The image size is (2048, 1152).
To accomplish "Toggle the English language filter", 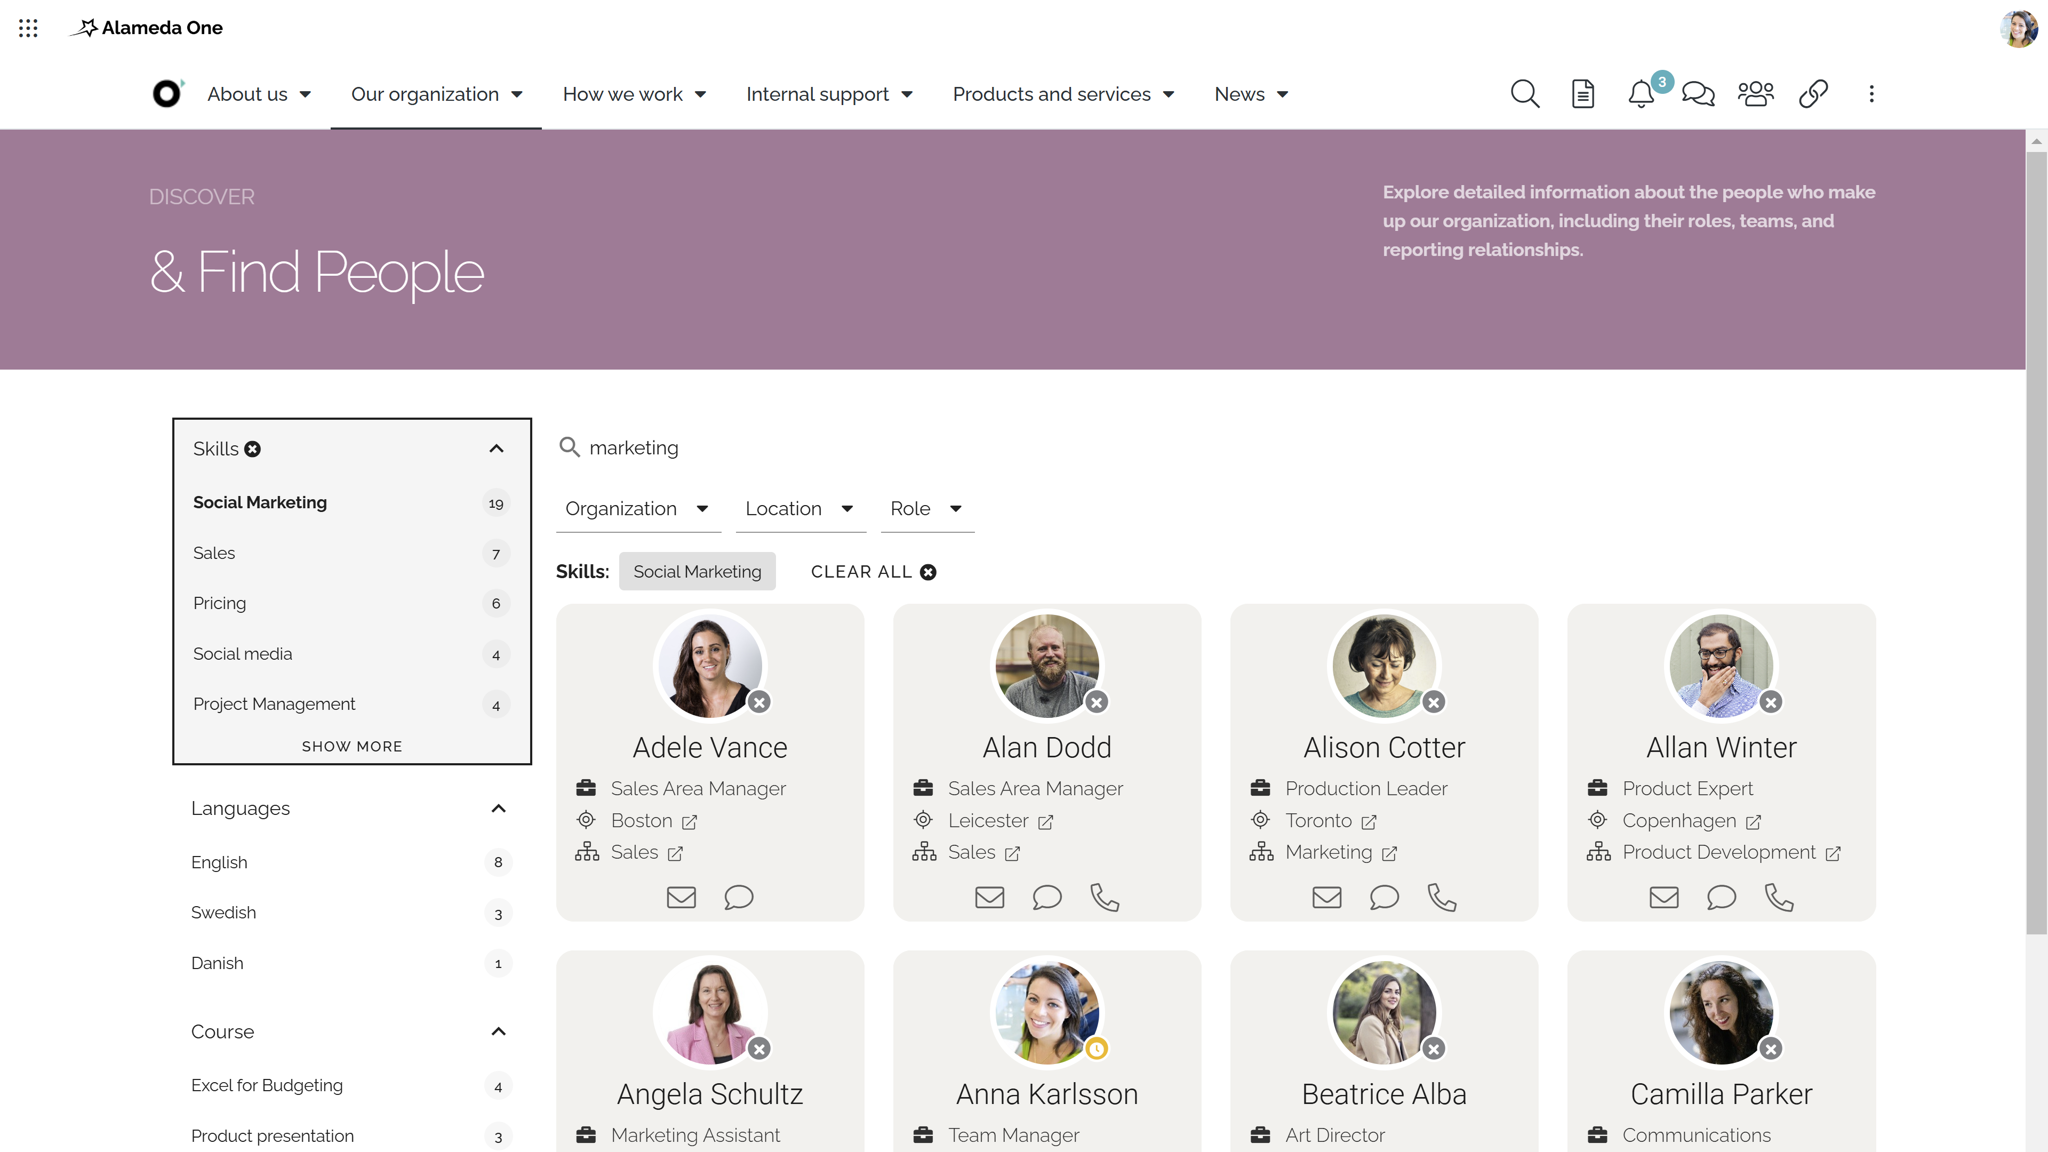I will [x=351, y=862].
